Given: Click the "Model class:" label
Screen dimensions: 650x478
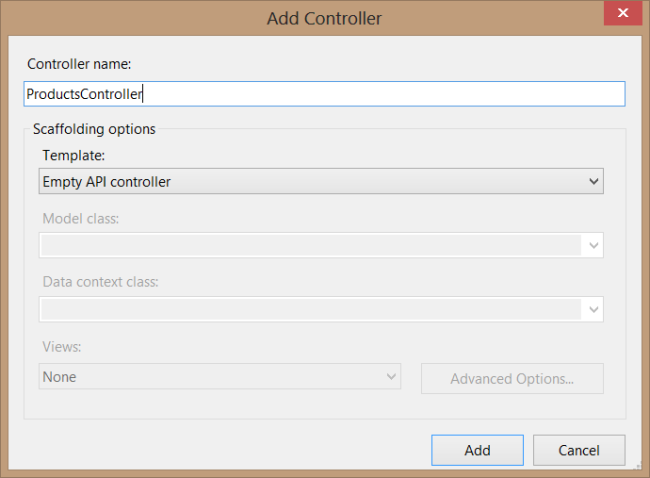Looking at the screenshot, I should pyautogui.click(x=81, y=218).
